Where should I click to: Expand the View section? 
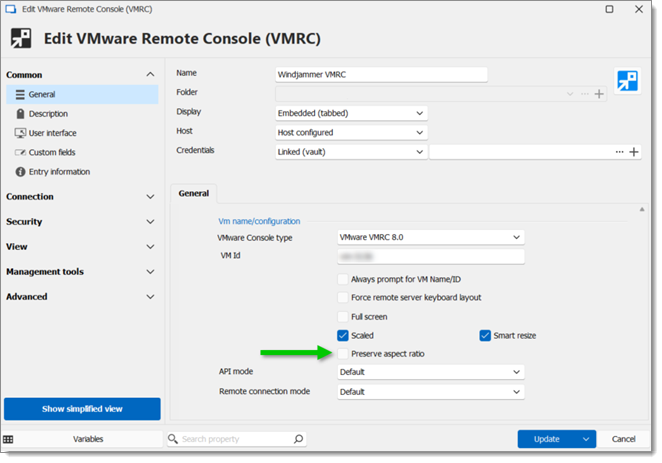coord(150,246)
